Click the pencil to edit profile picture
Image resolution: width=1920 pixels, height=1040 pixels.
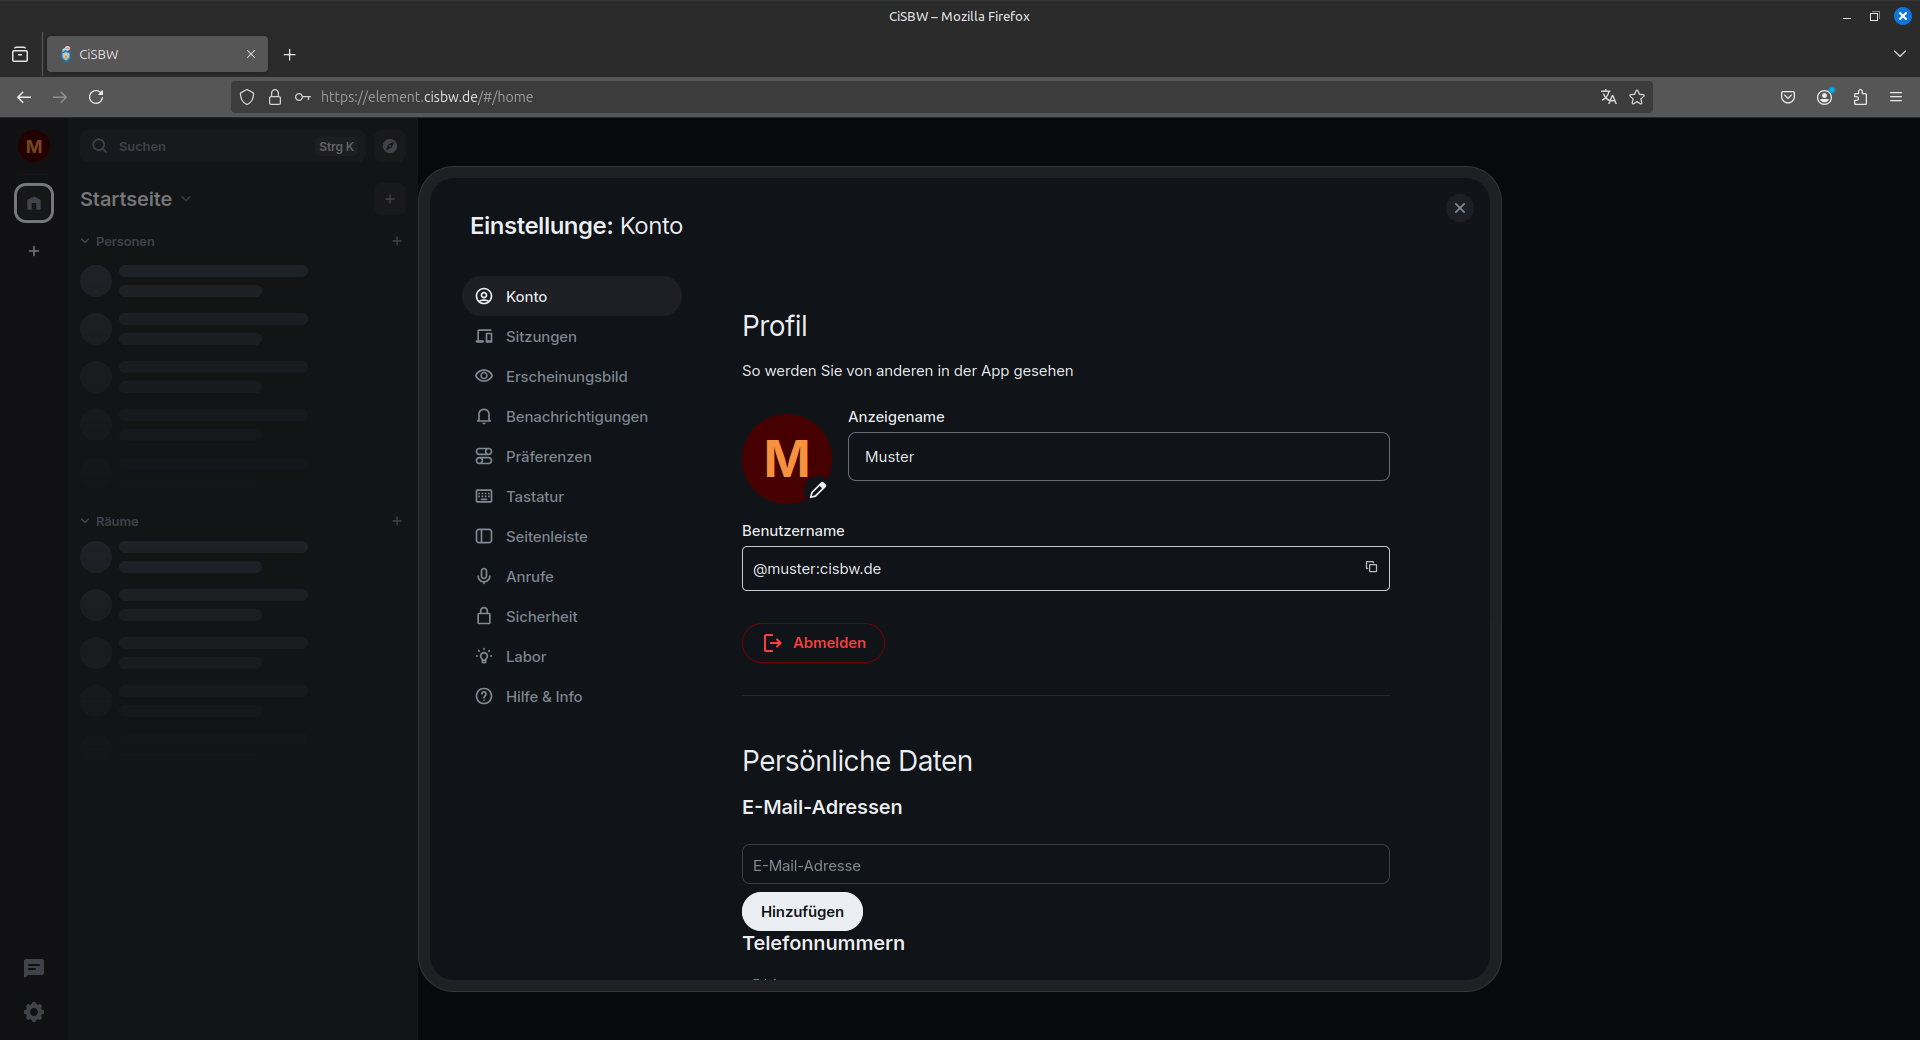pyautogui.click(x=818, y=491)
